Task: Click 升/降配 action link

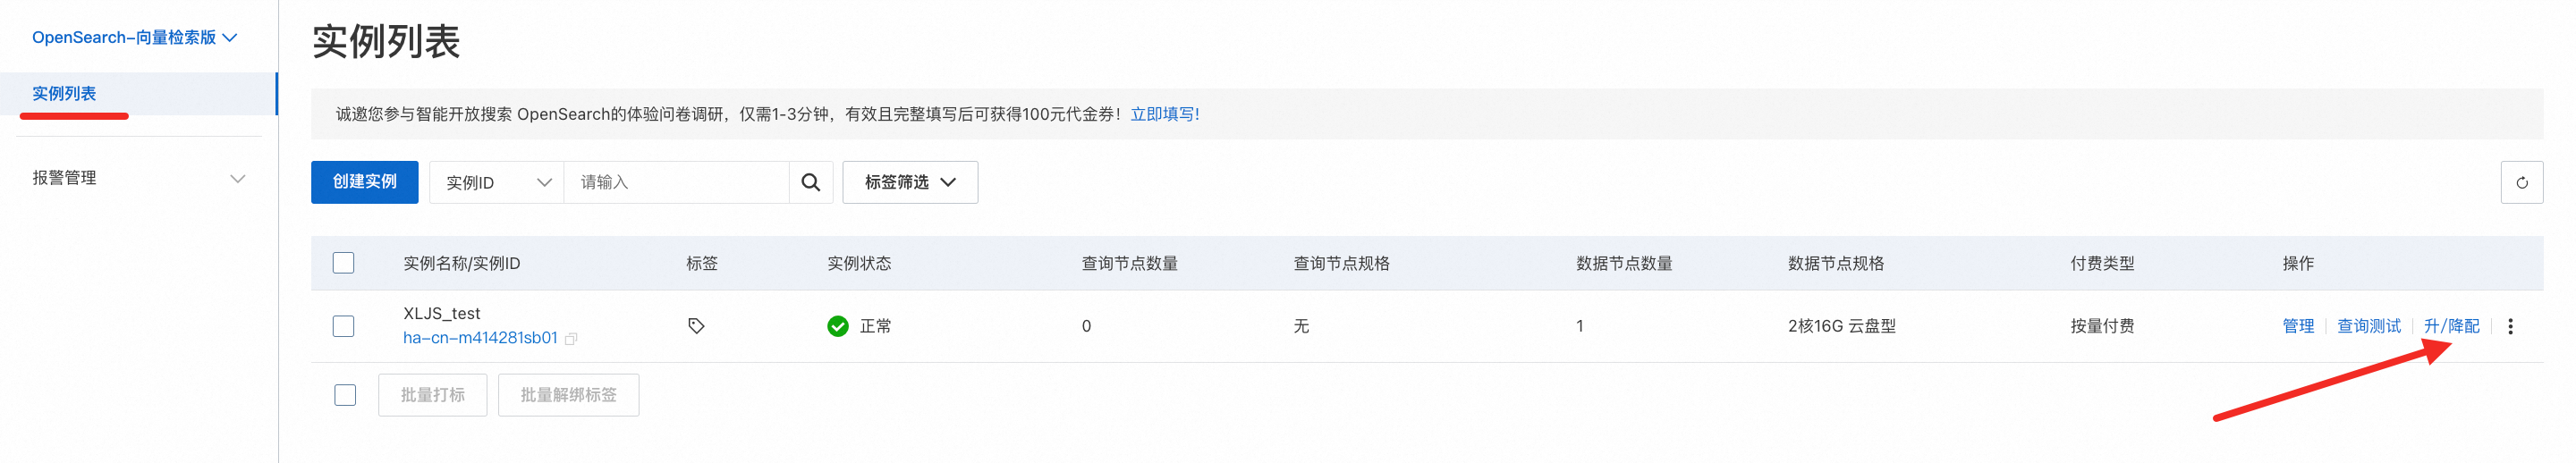Action: click(x=2451, y=326)
